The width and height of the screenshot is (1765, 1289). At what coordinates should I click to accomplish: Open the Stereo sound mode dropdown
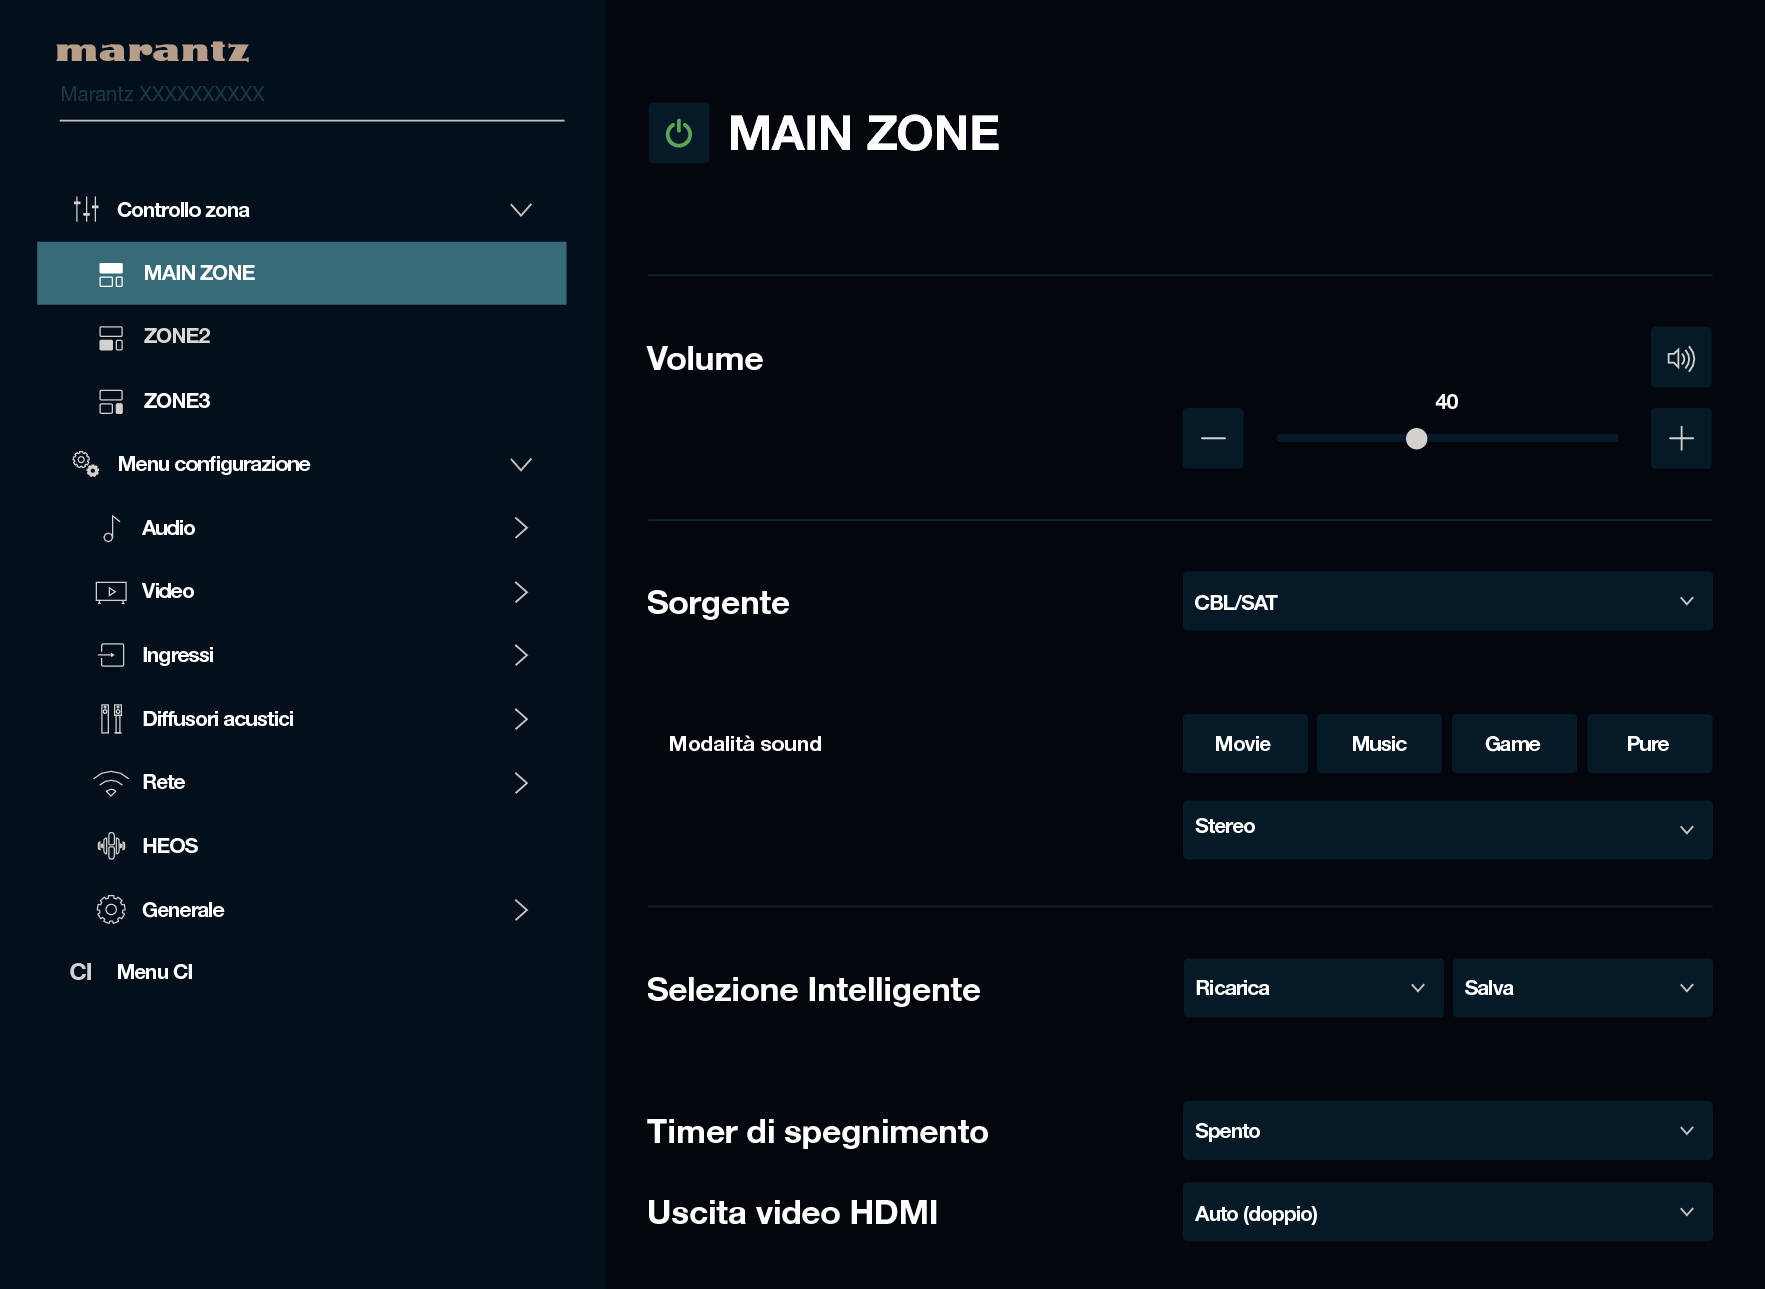[x=1446, y=829]
